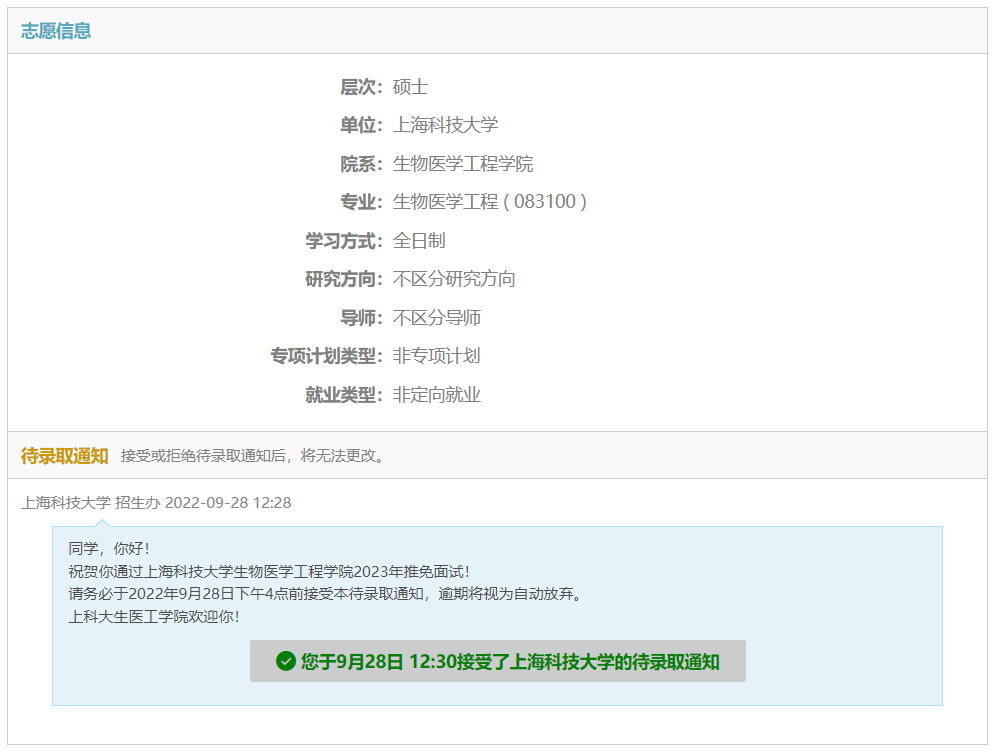Click the research direction value 不区分研究方向

[454, 279]
